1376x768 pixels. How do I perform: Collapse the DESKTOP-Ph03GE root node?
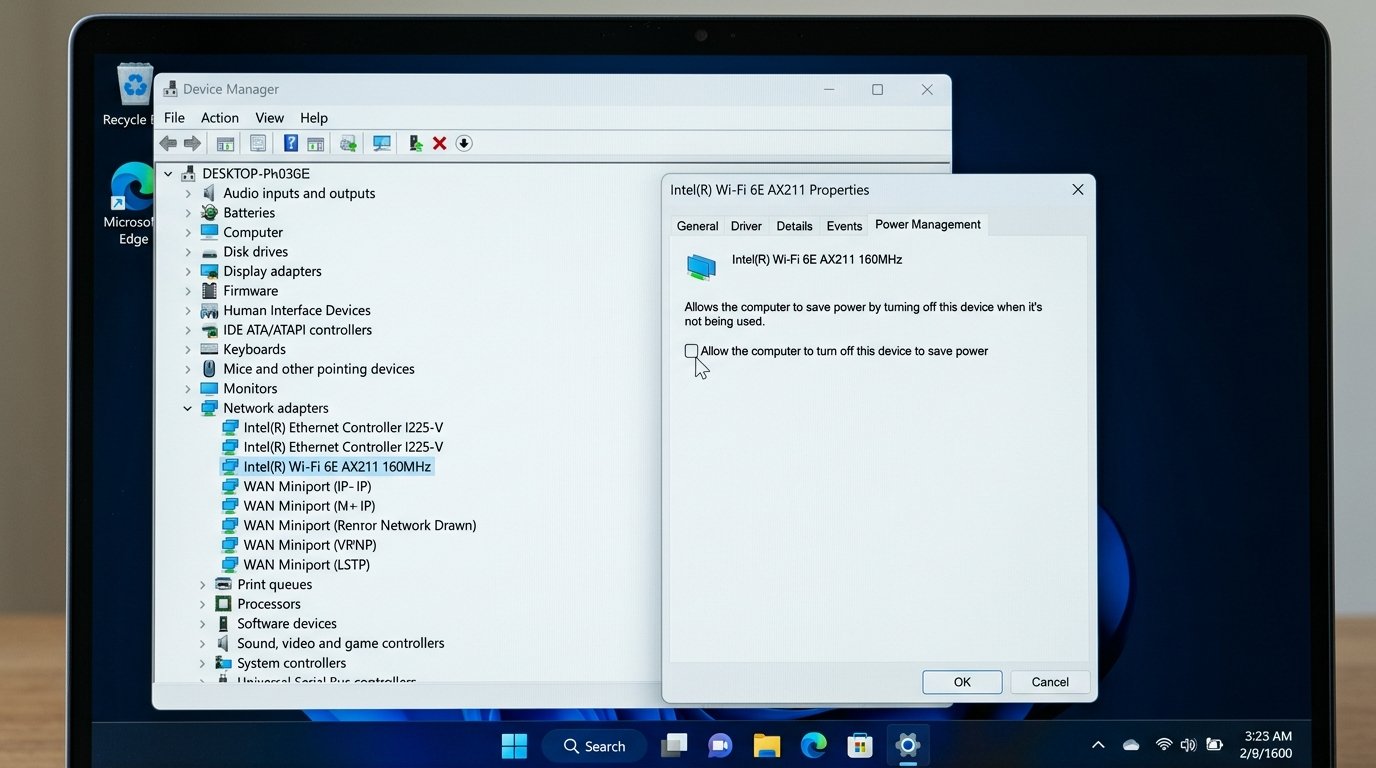(168, 174)
